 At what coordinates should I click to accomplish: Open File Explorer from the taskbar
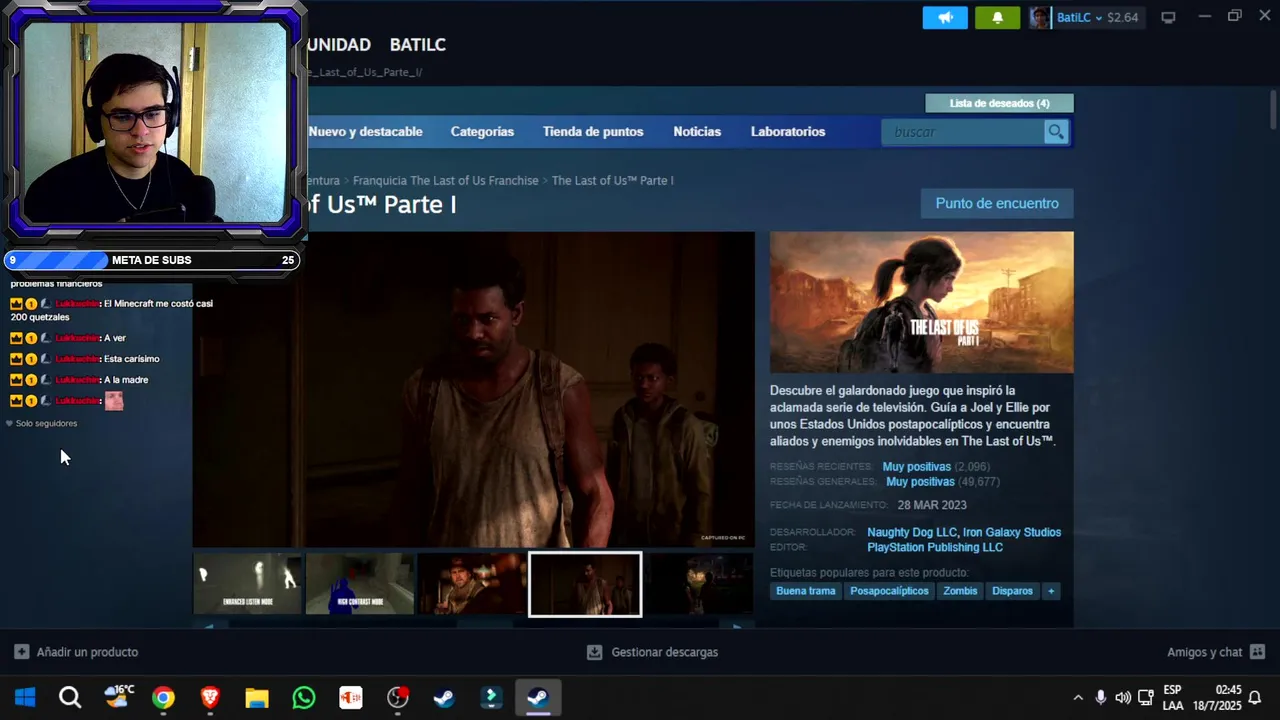pyautogui.click(x=257, y=697)
